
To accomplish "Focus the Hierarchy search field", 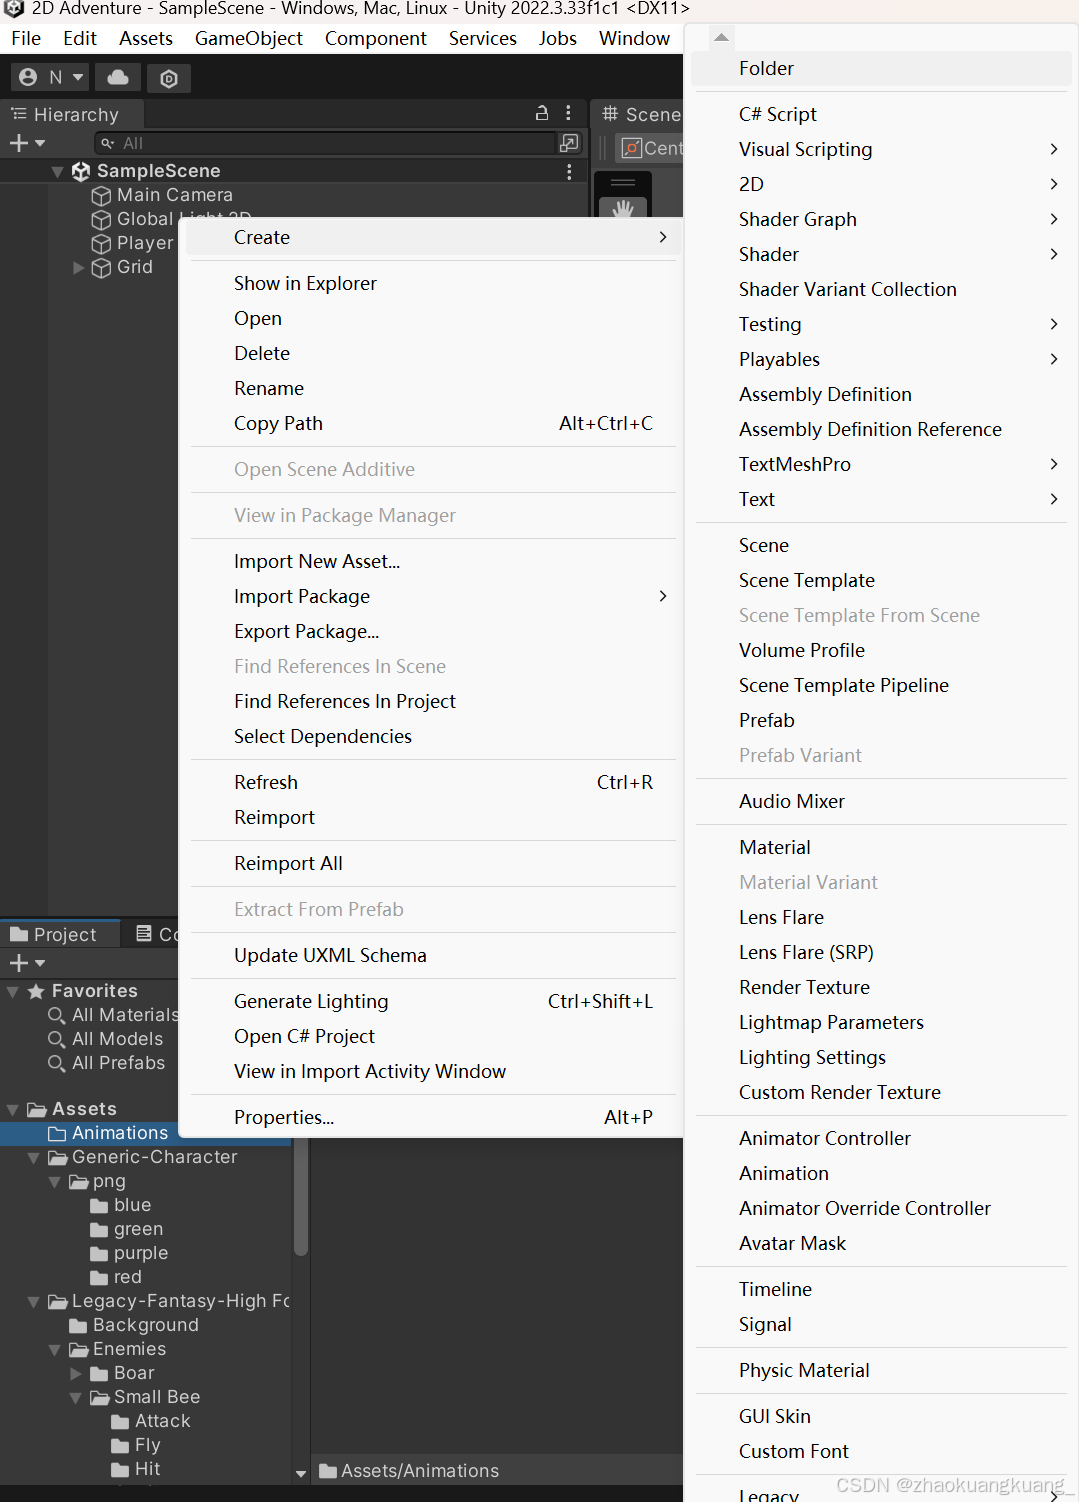I will pos(325,143).
